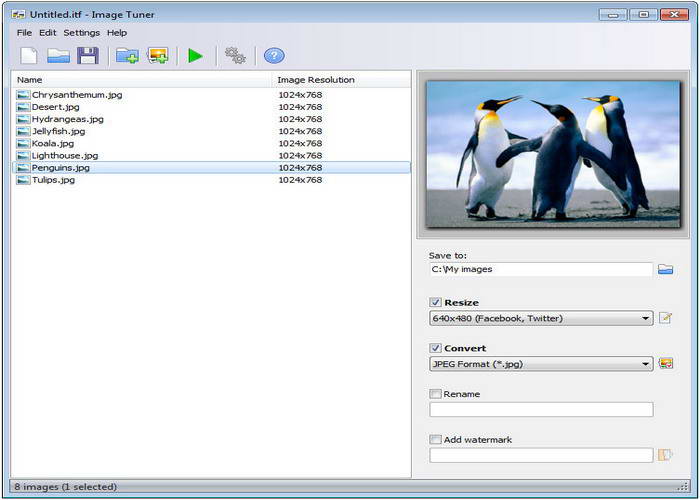
Task: Click the Chrysanthemum.jpg file icon
Action: click(x=23, y=95)
